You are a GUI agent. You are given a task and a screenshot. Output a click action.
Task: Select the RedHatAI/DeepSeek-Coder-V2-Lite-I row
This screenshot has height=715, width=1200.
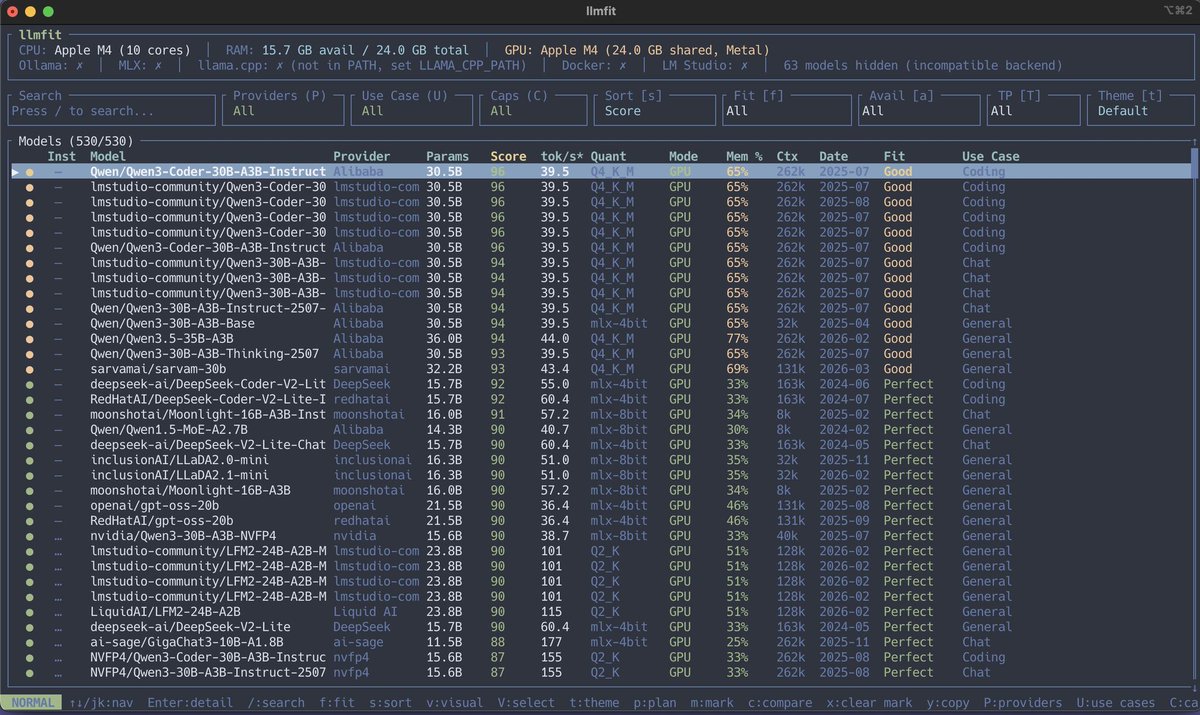[x=601, y=399]
